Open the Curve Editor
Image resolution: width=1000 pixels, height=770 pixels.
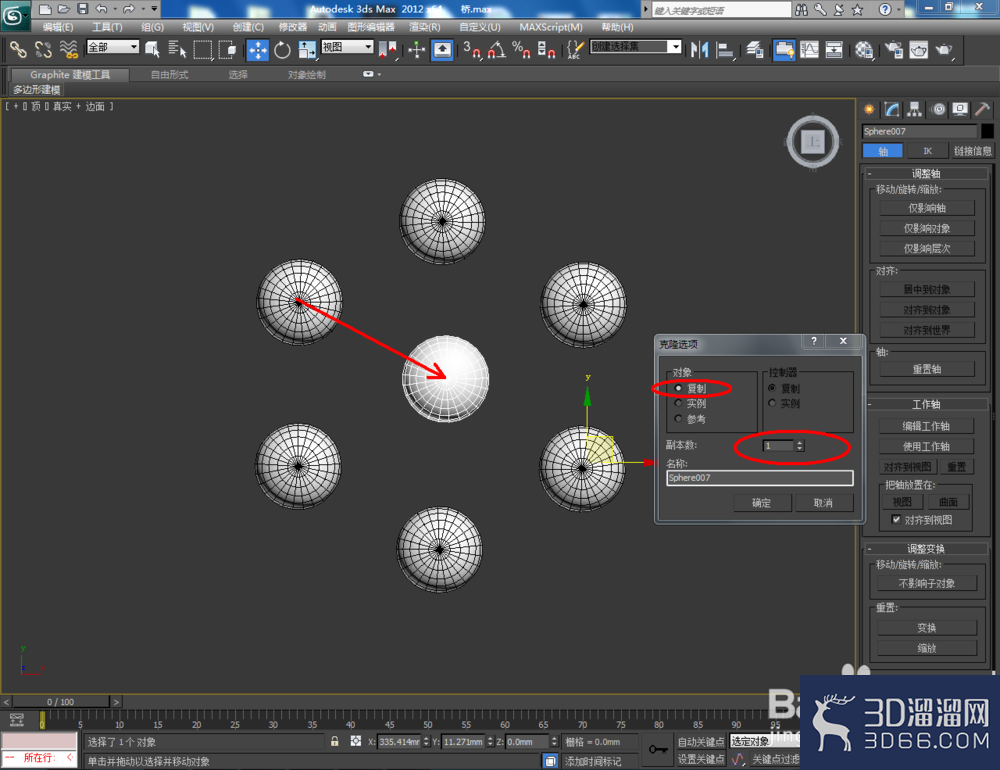pos(809,50)
